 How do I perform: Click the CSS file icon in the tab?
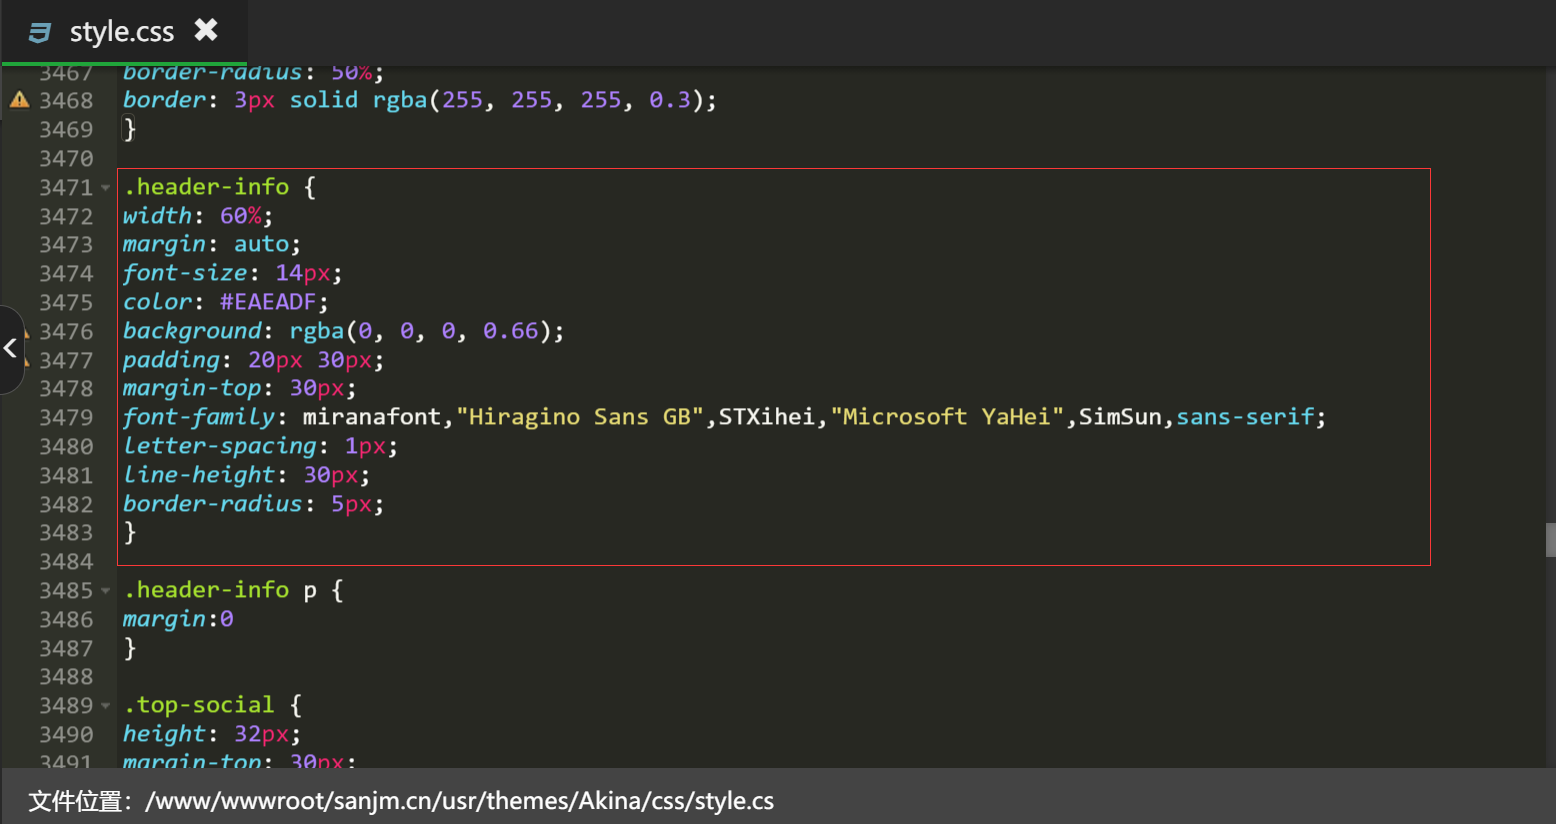[x=40, y=33]
